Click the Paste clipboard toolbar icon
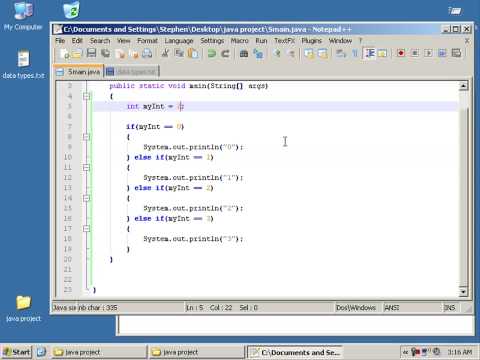 [x=193, y=53]
